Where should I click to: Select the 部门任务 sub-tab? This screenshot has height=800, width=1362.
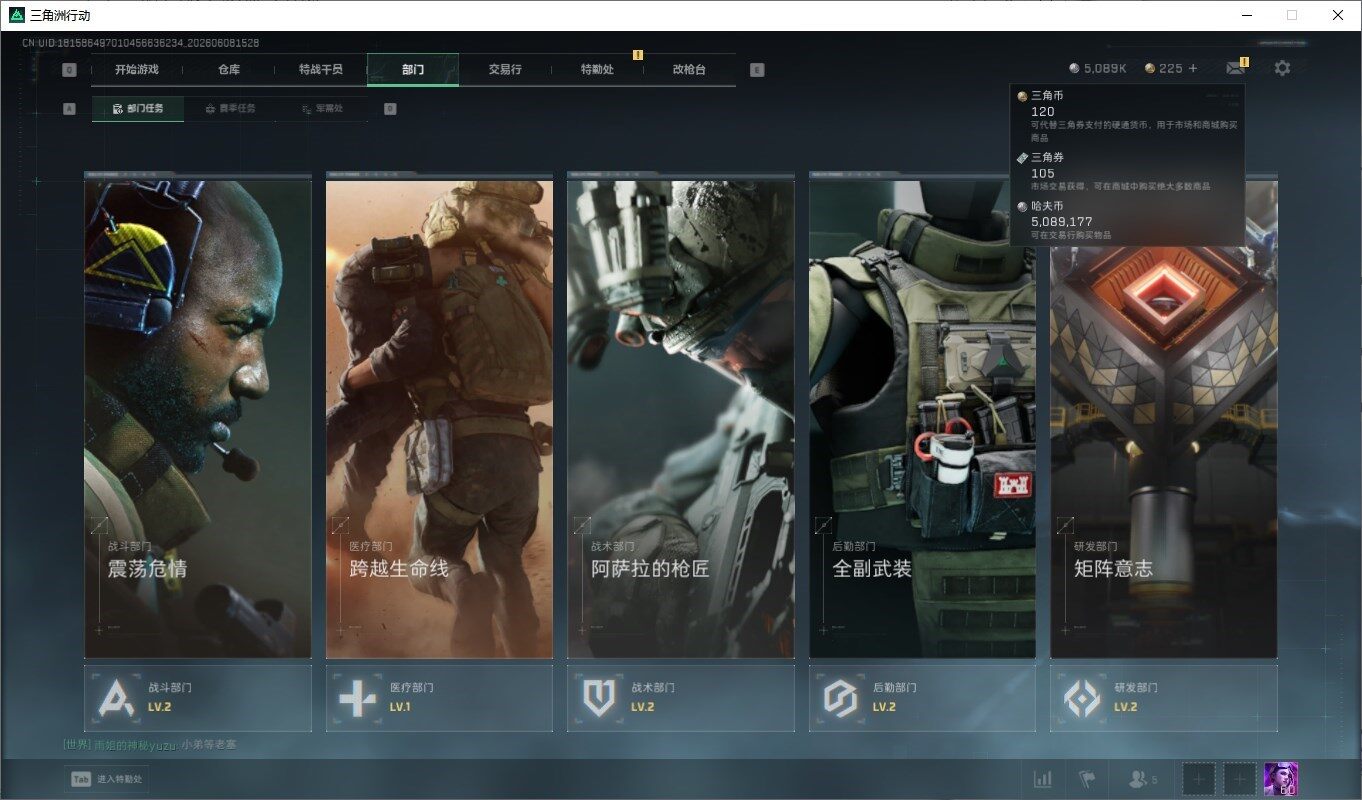coord(138,108)
